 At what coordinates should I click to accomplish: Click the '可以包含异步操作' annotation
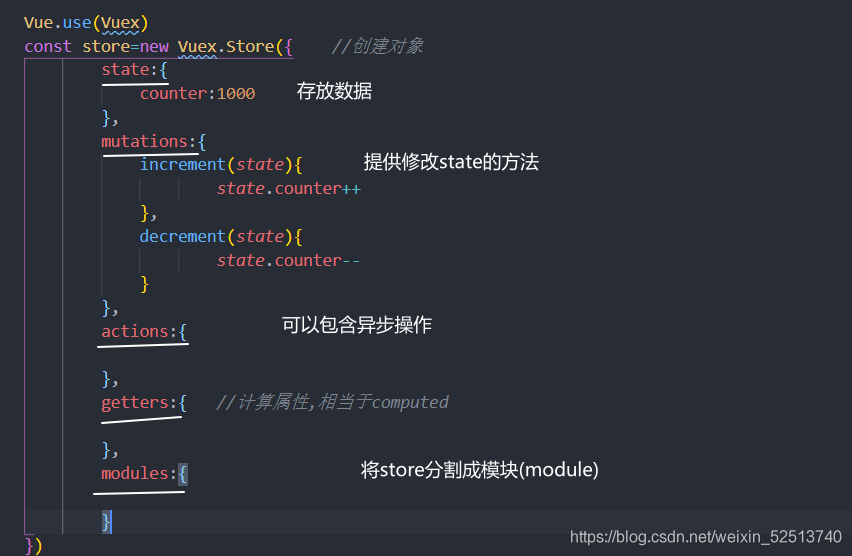[356, 325]
